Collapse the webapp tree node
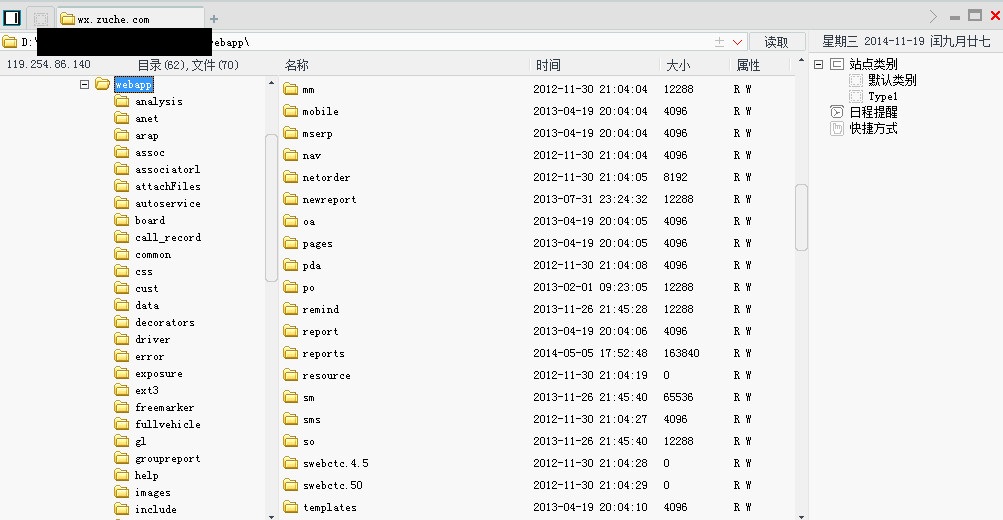This screenshot has height=520, width=1003. point(84,84)
